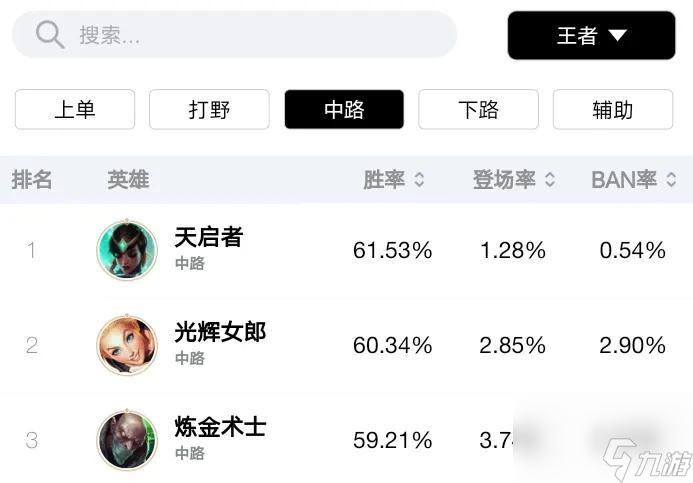Open 炼金术士 hero avatar
The width and height of the screenshot is (693, 483).
tap(127, 440)
